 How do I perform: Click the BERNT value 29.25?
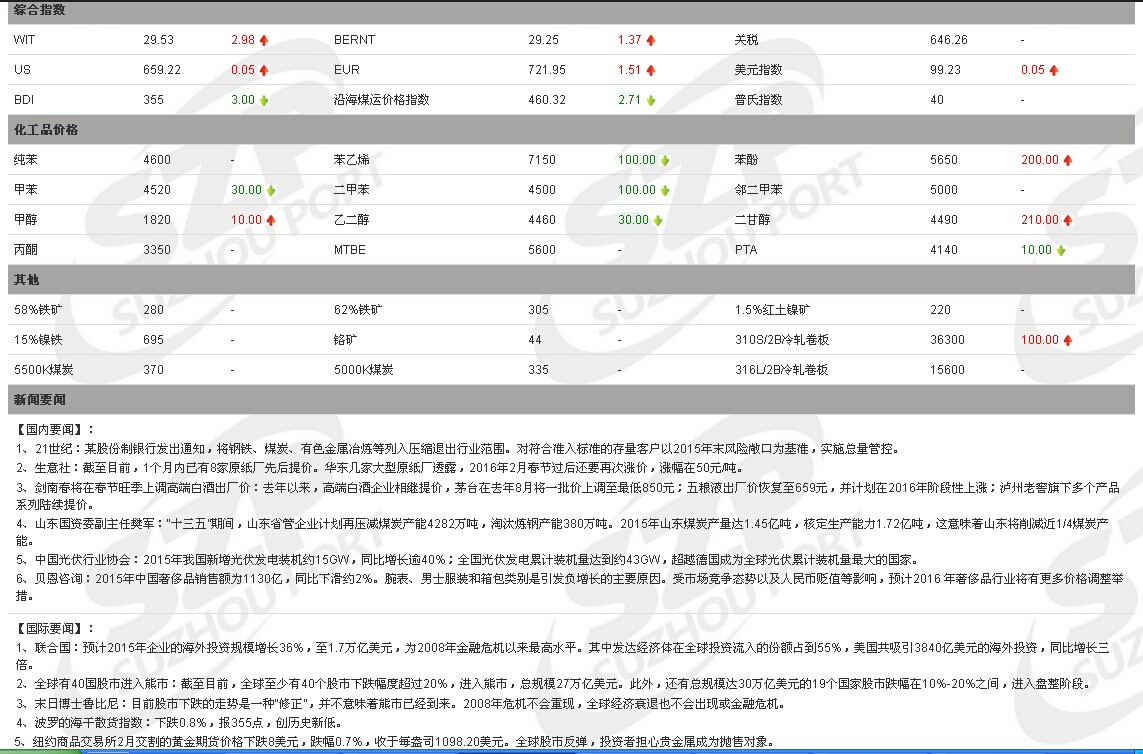tap(544, 40)
